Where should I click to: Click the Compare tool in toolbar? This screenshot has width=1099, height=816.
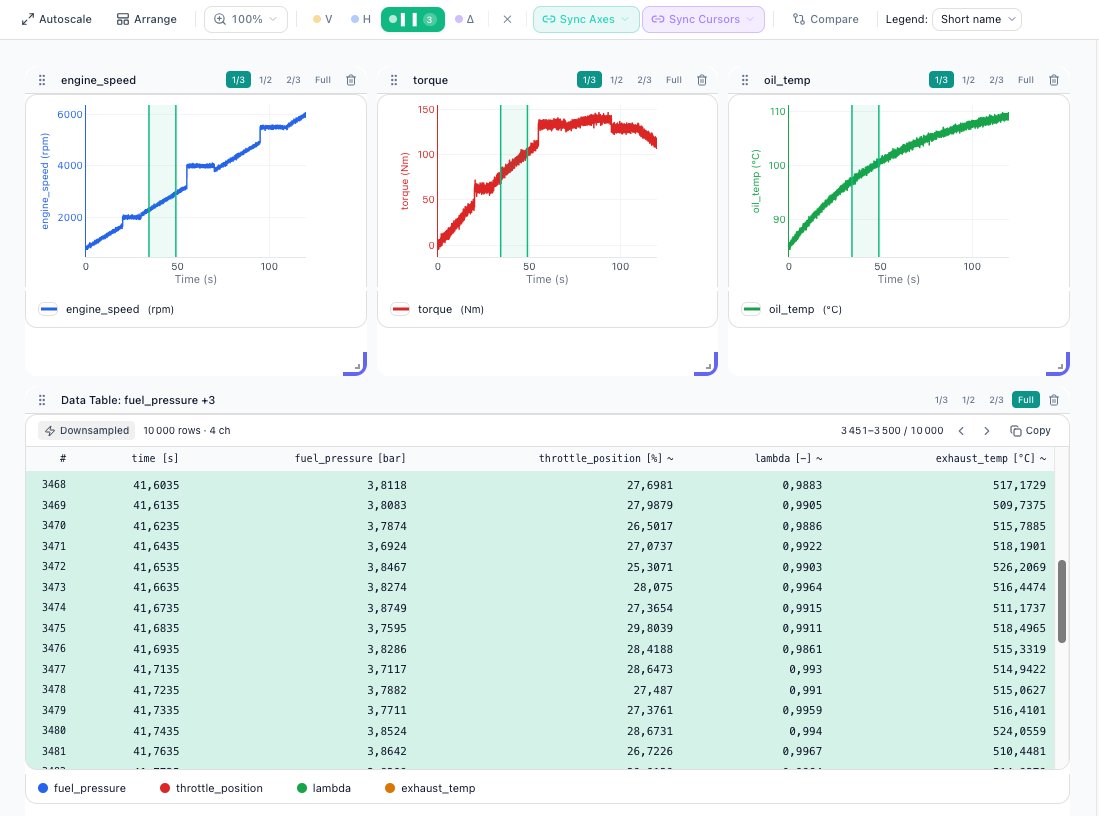pyautogui.click(x=825, y=19)
